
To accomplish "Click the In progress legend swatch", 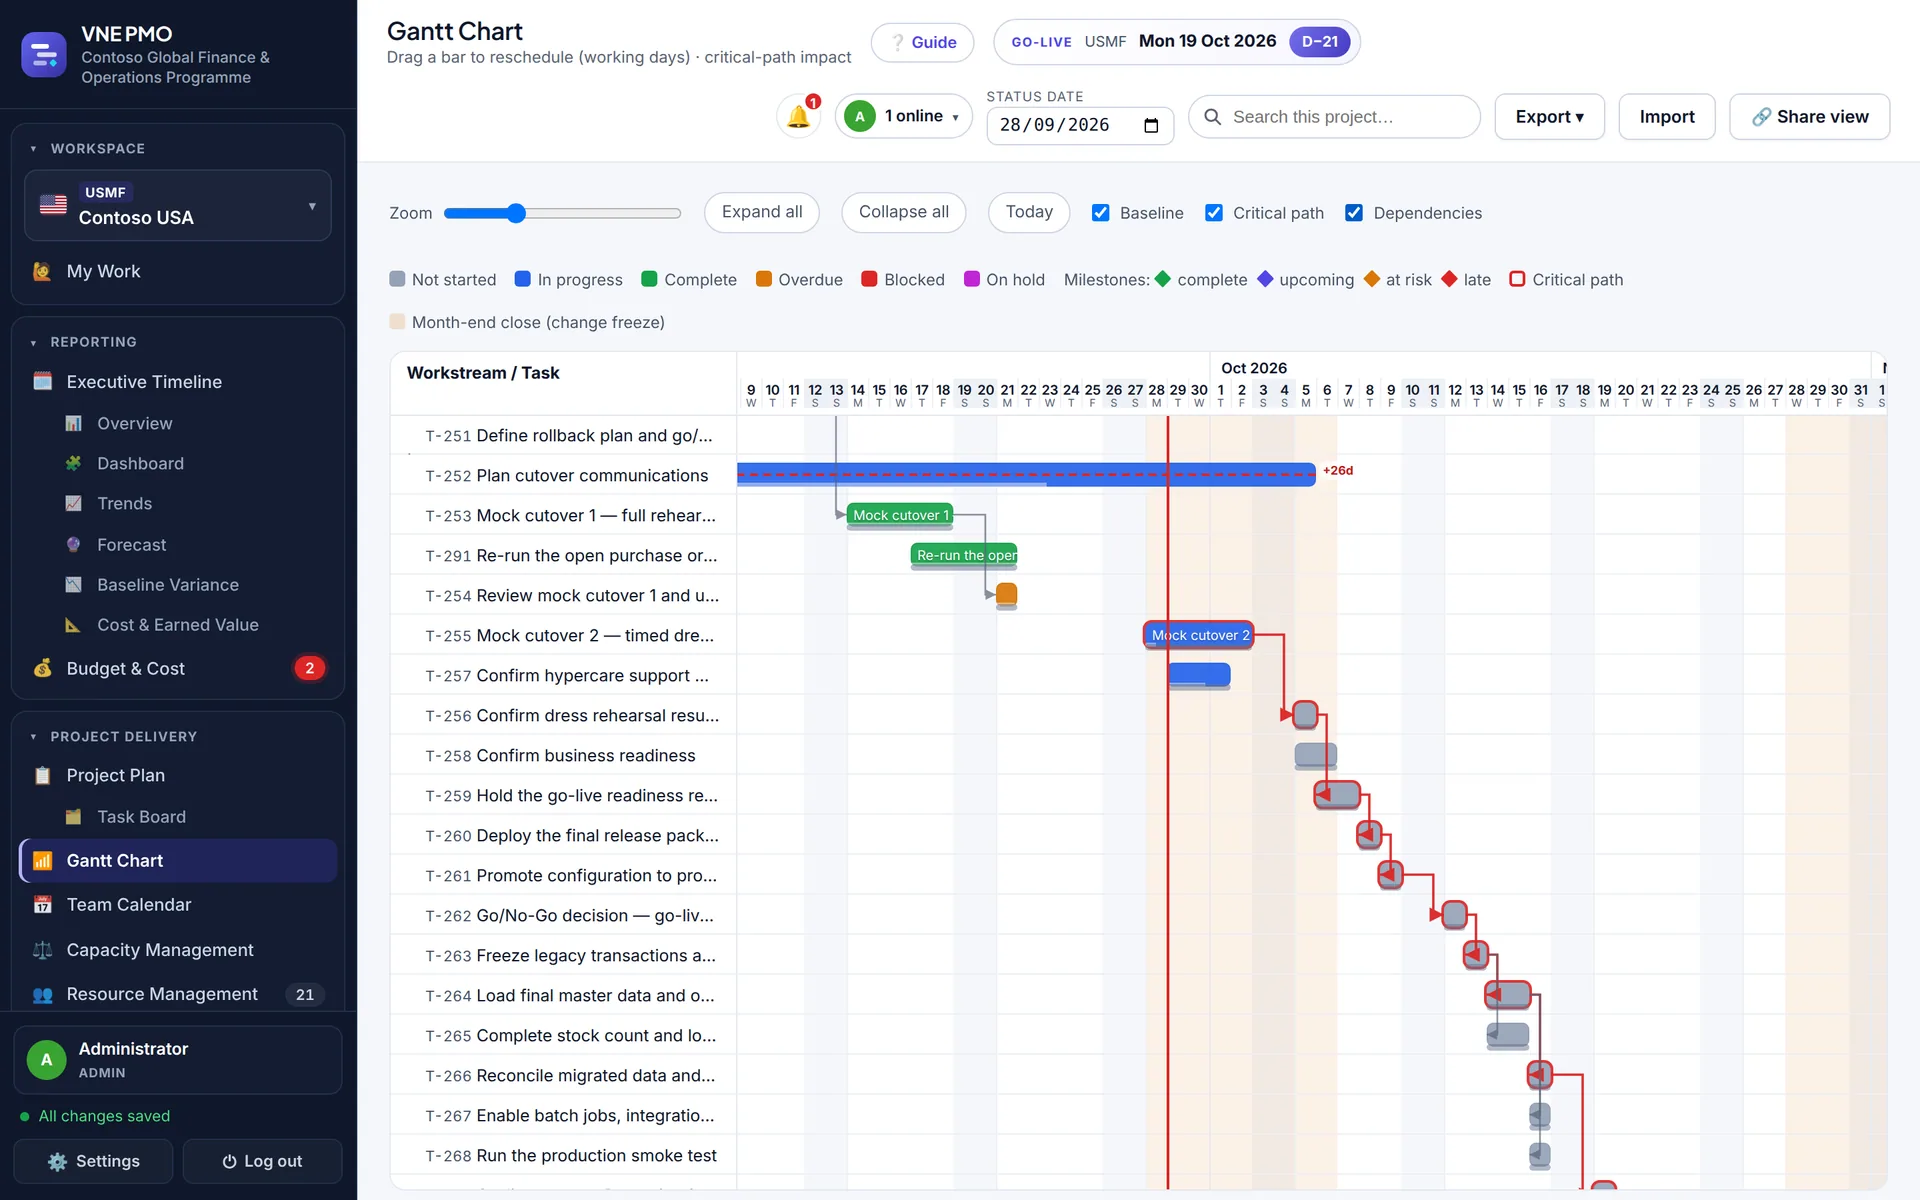I will pos(522,280).
